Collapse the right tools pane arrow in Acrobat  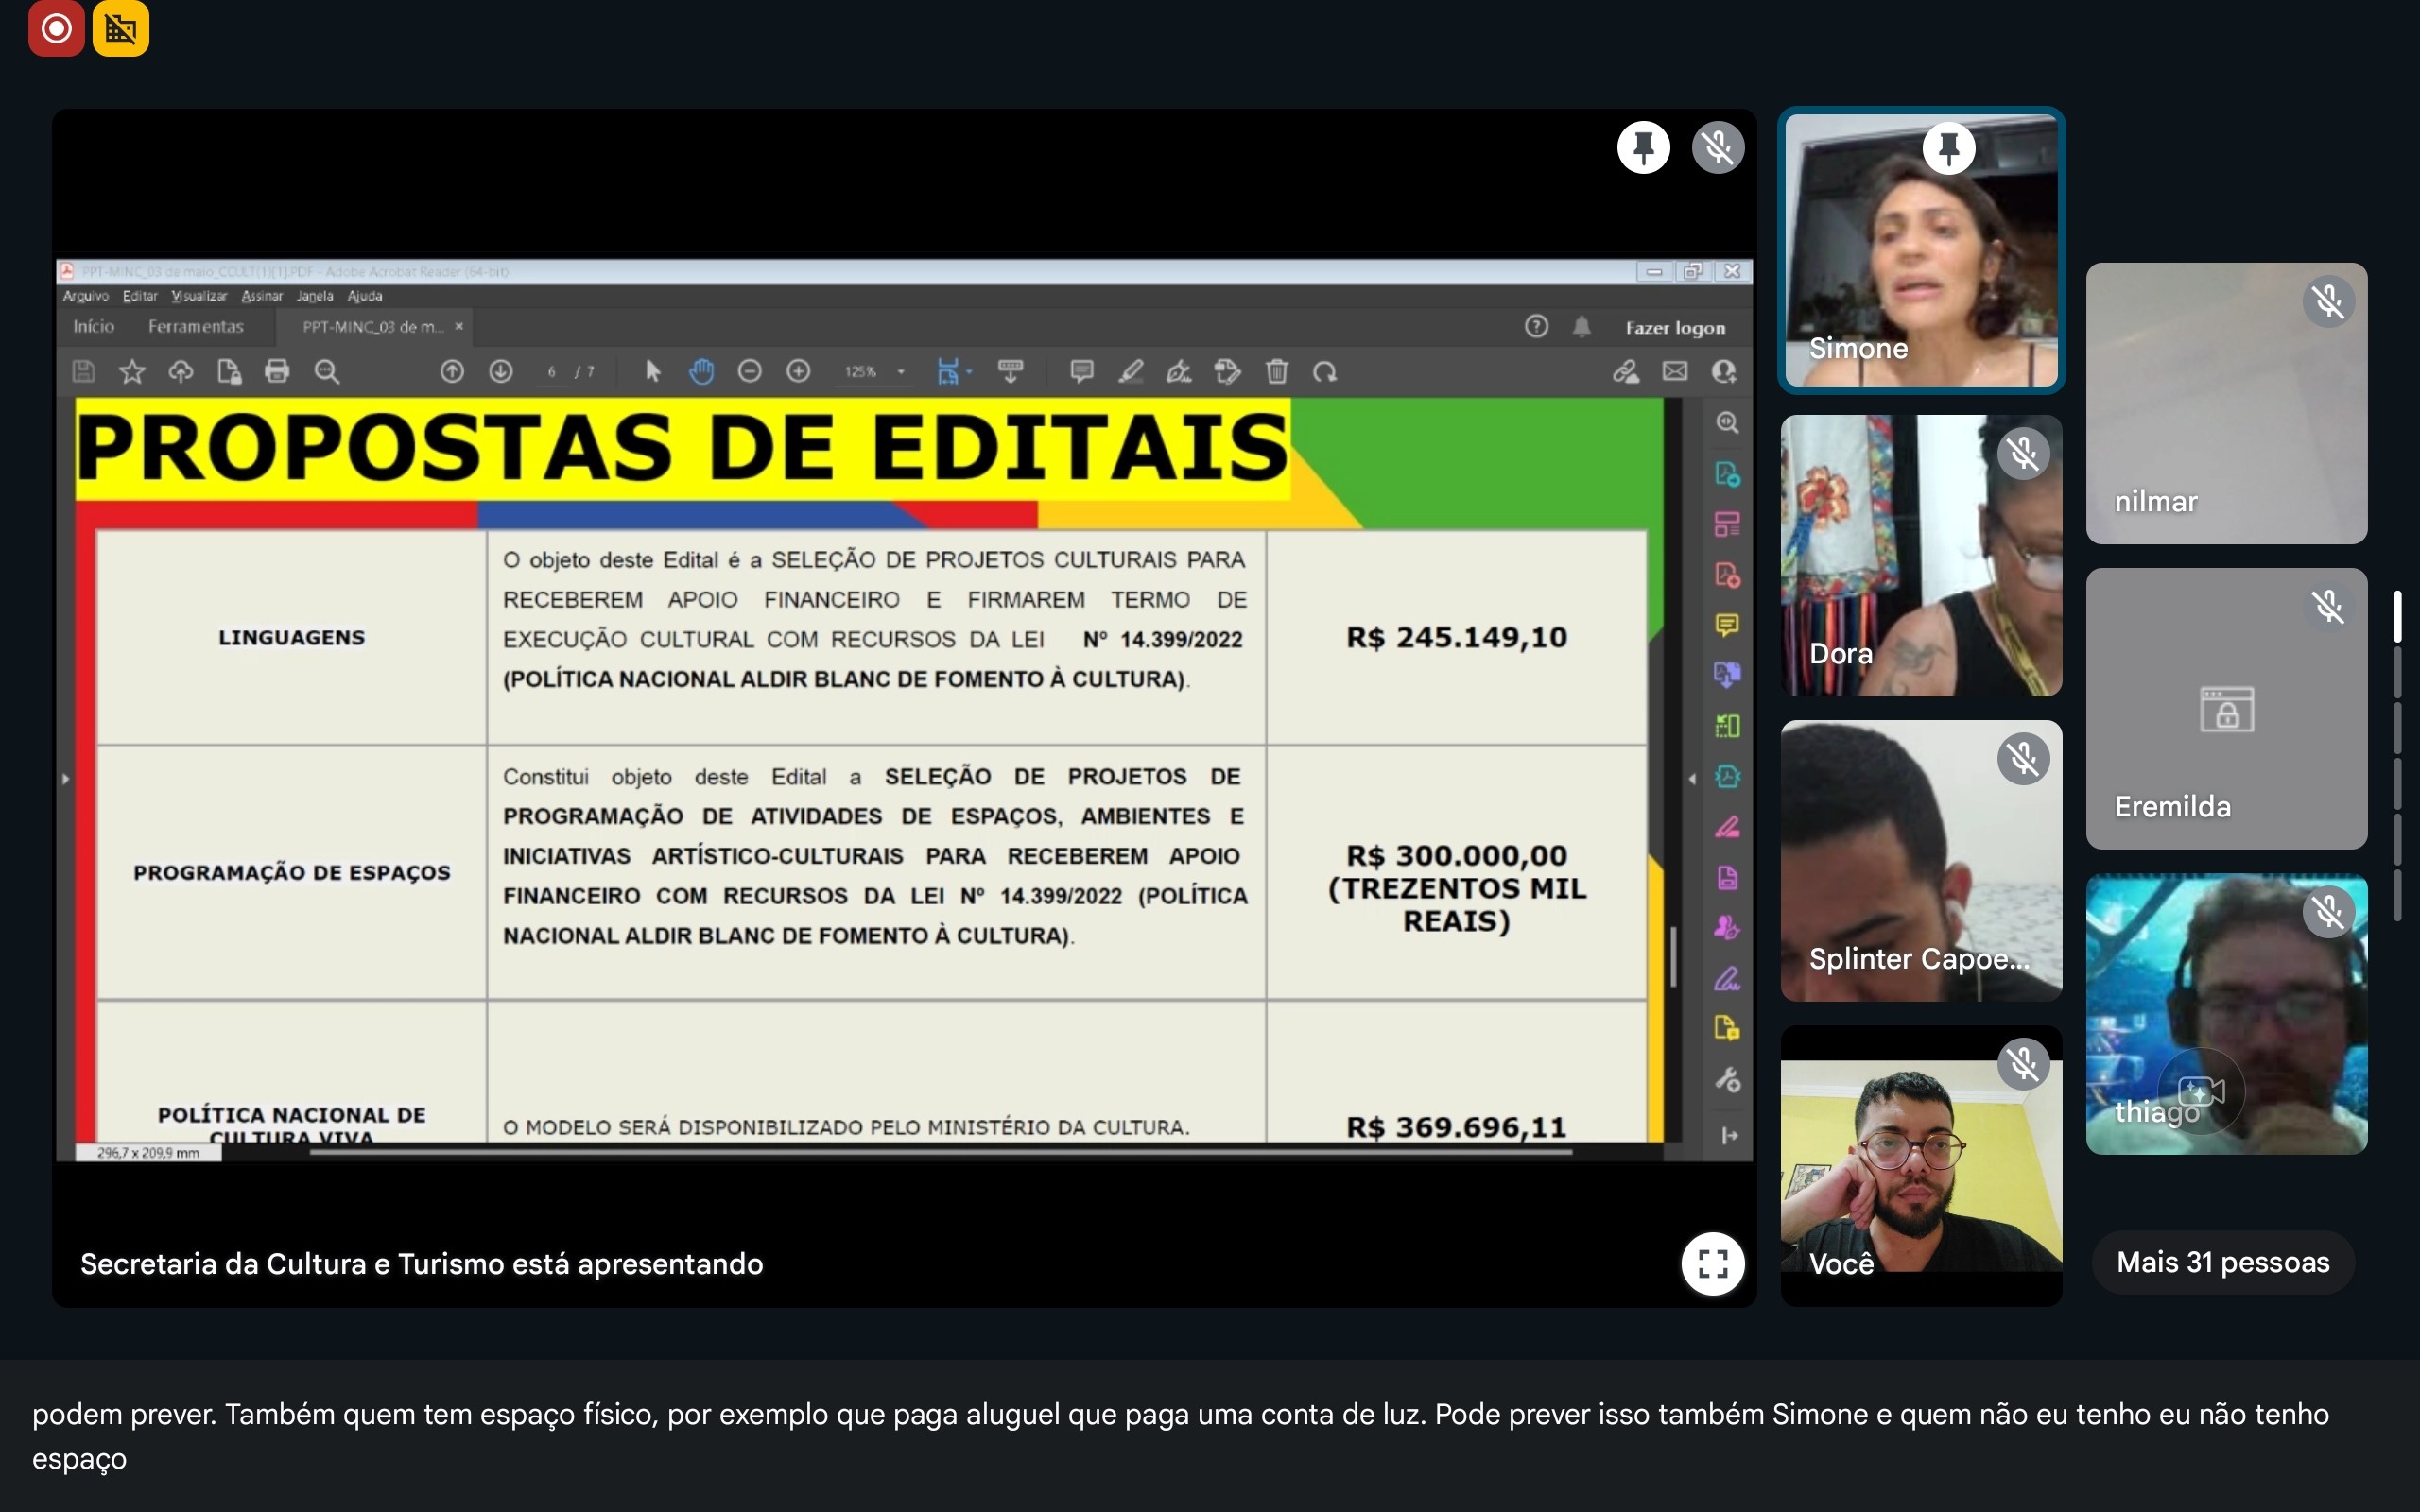pyautogui.click(x=1692, y=778)
